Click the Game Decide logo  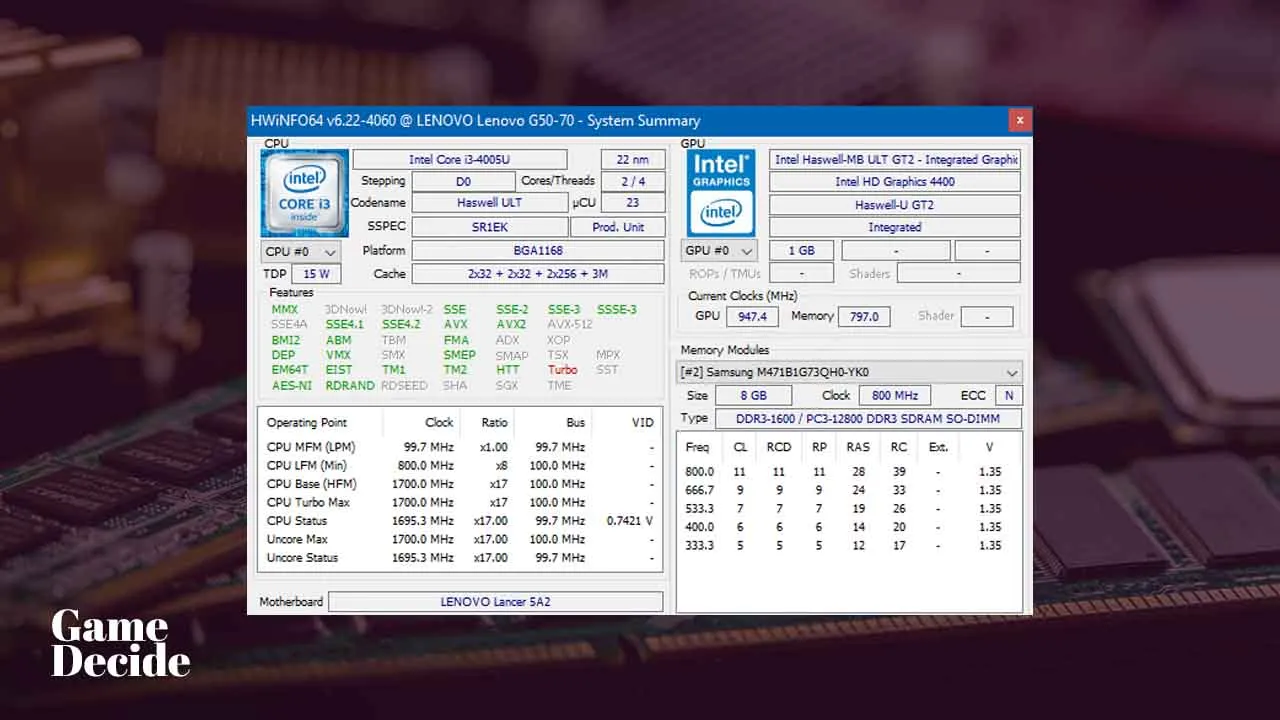[120, 644]
